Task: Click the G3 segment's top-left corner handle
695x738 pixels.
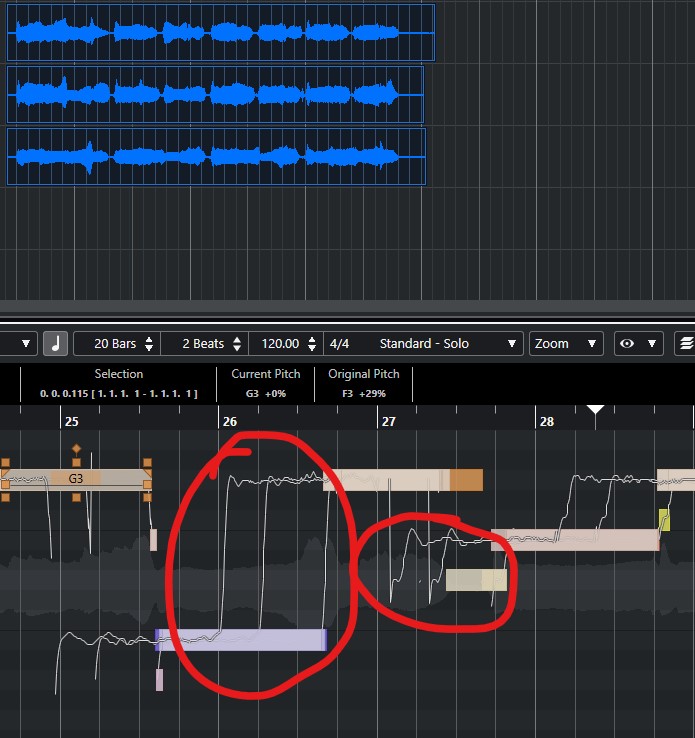Action: [5, 462]
